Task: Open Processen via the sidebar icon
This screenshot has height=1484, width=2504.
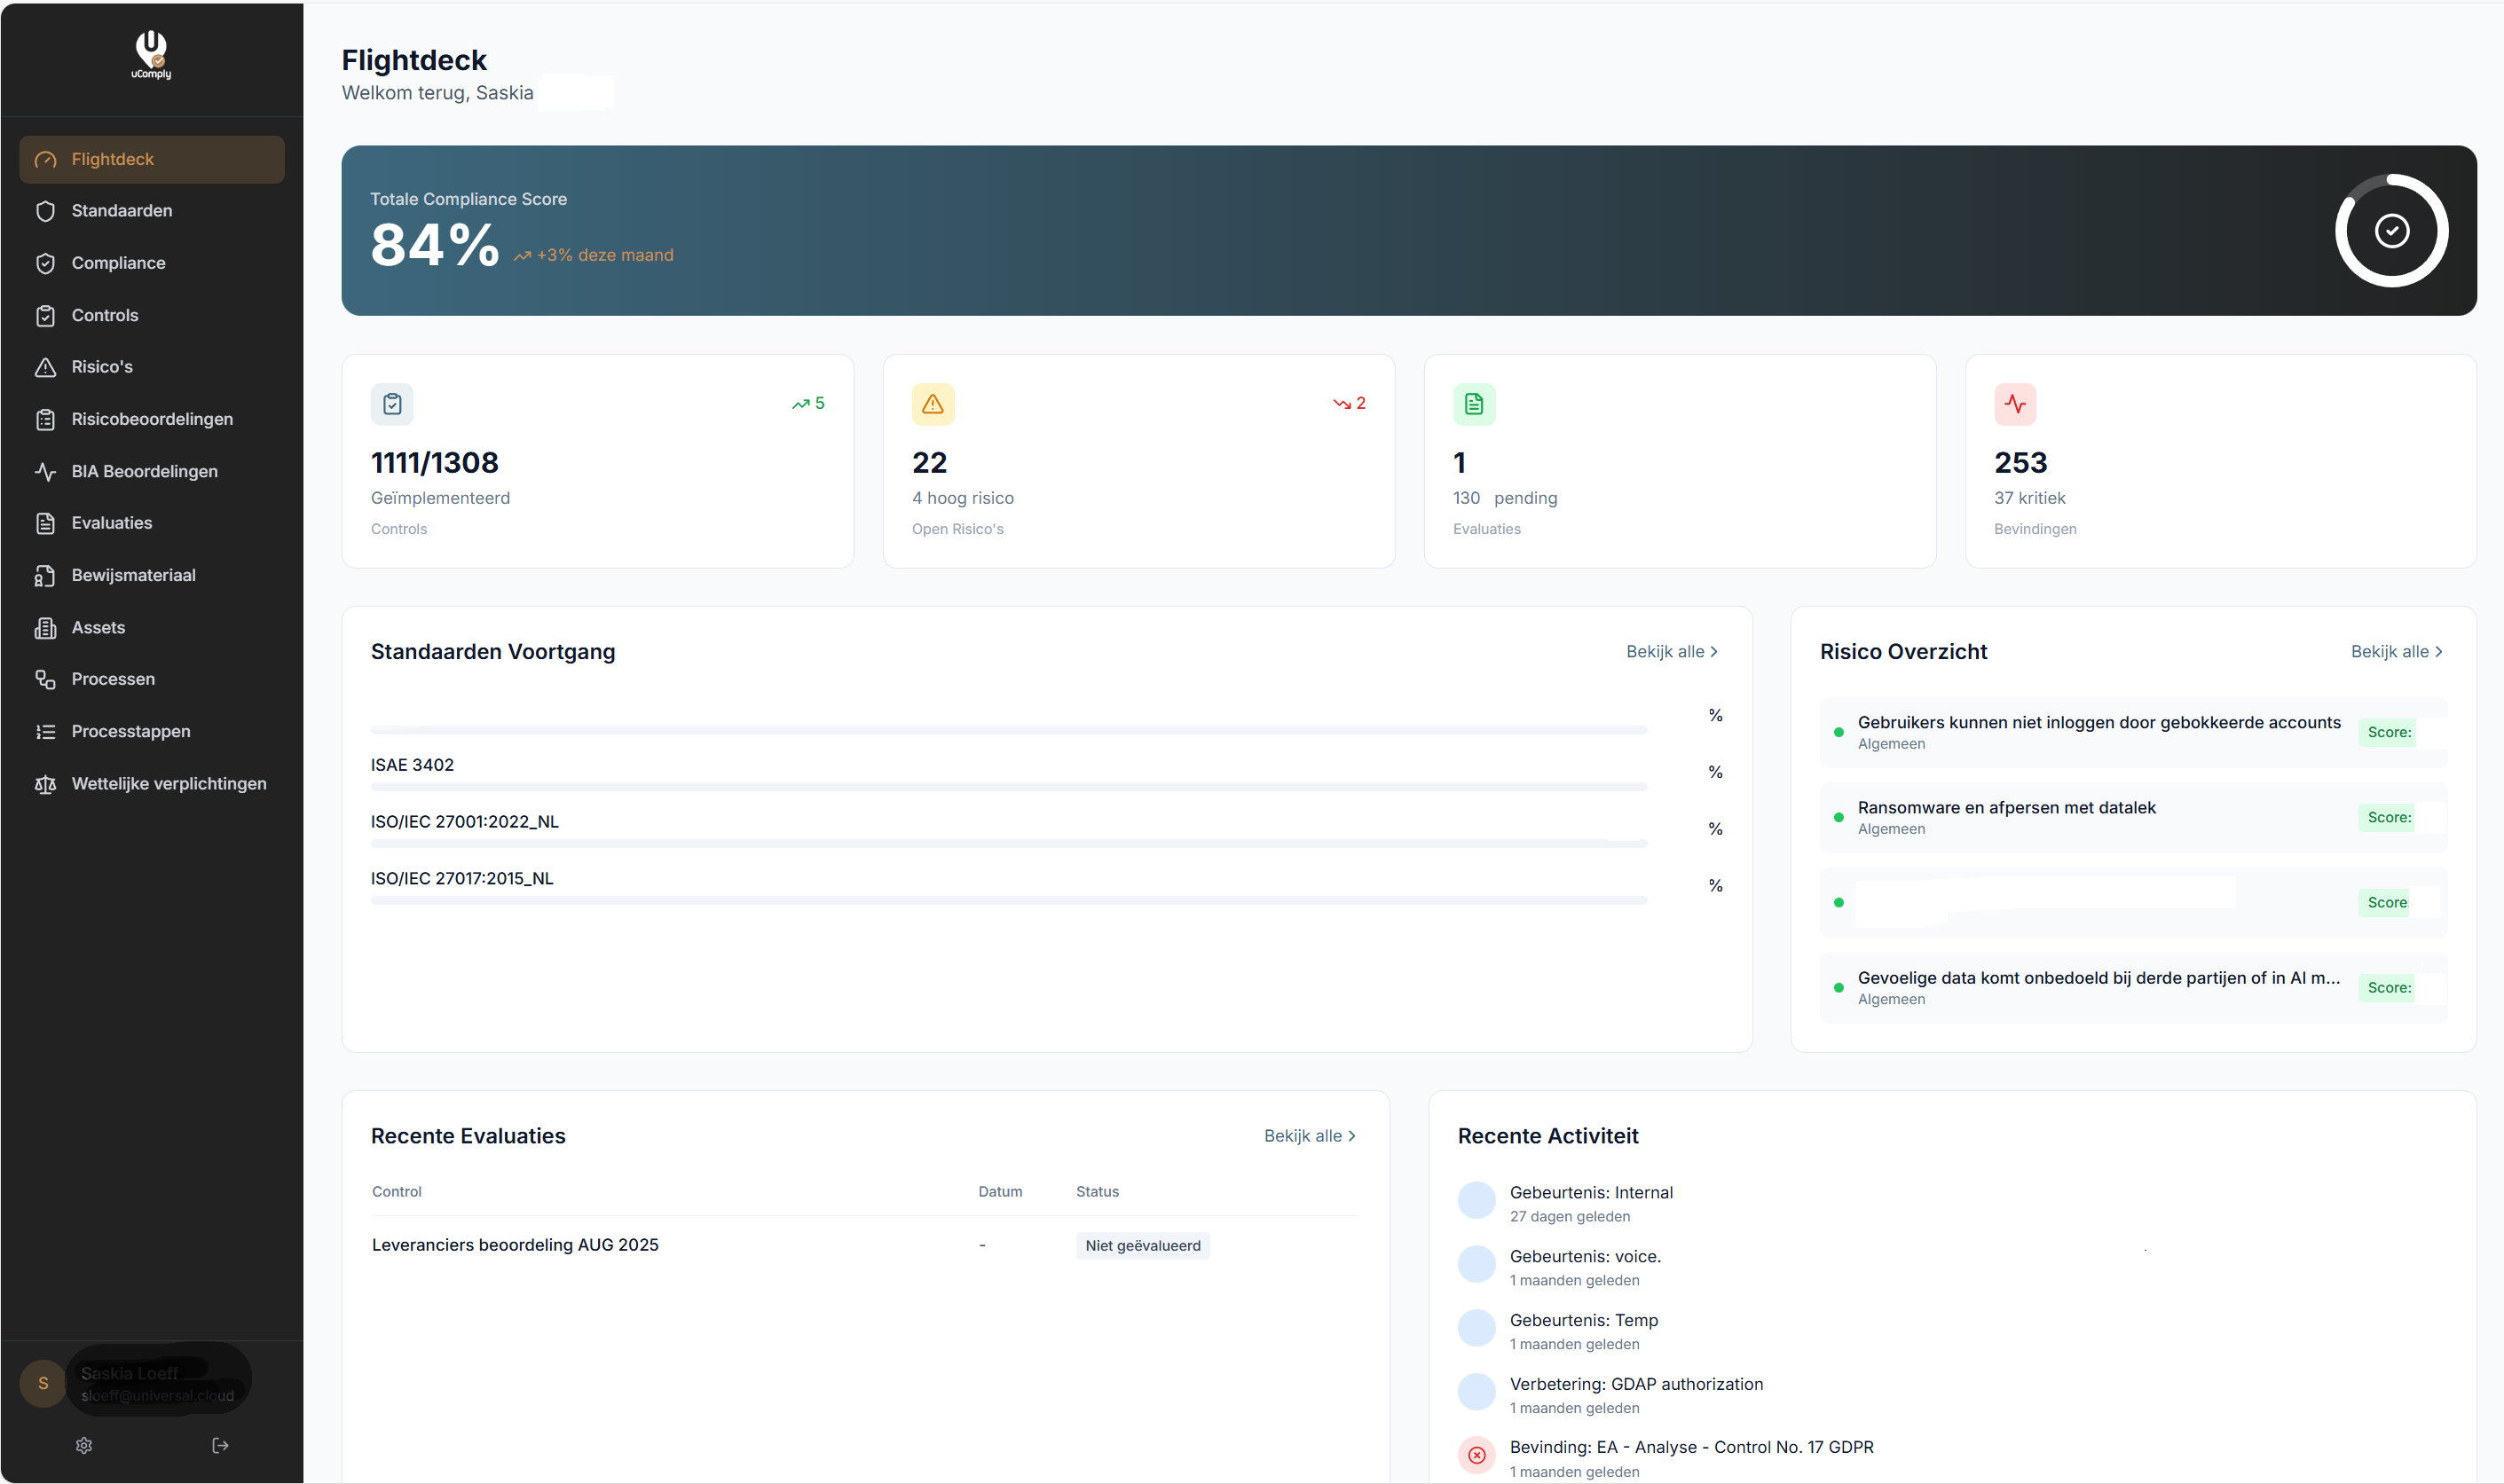Action: point(46,679)
